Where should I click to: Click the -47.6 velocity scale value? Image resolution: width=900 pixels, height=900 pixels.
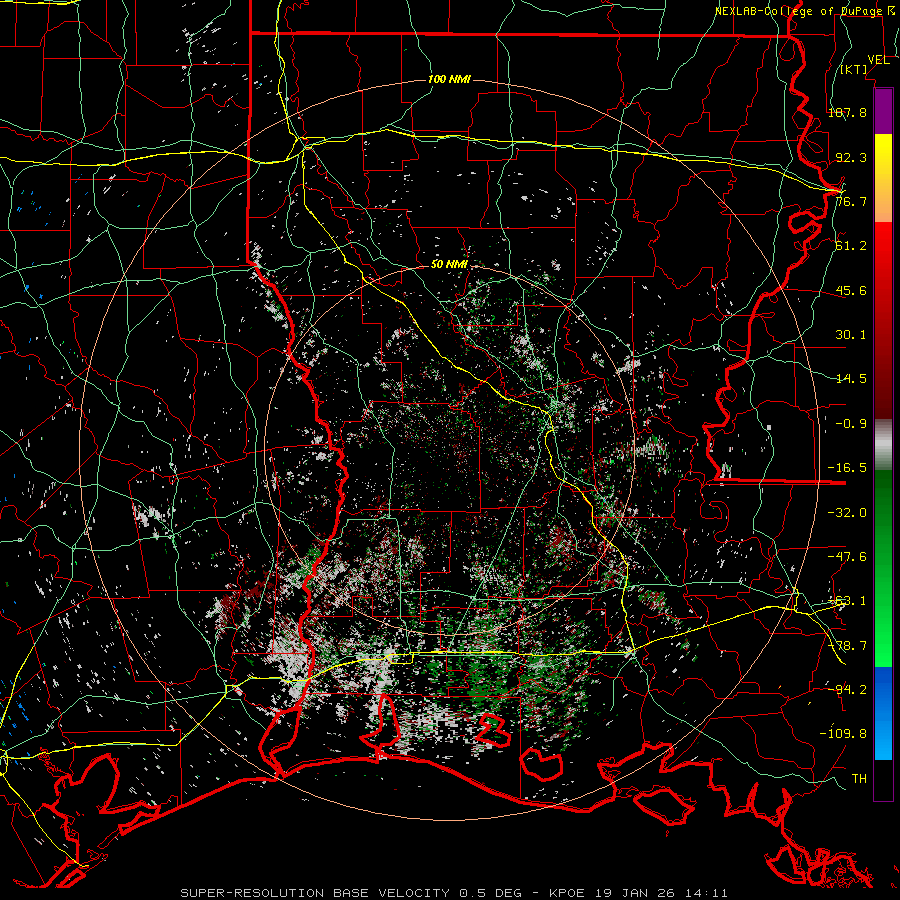[847, 557]
